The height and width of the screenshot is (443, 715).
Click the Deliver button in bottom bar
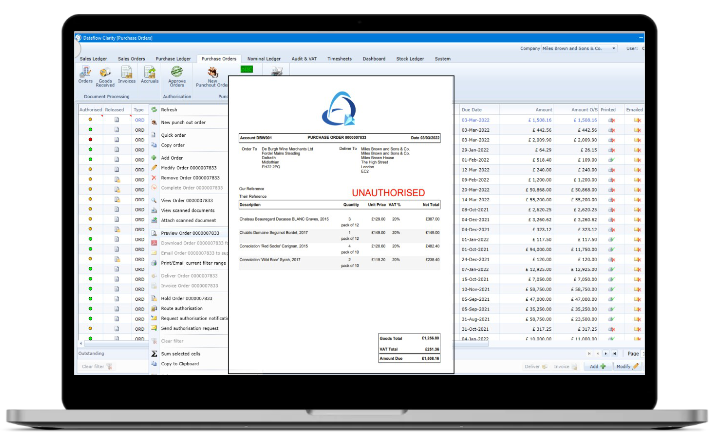coord(535,366)
